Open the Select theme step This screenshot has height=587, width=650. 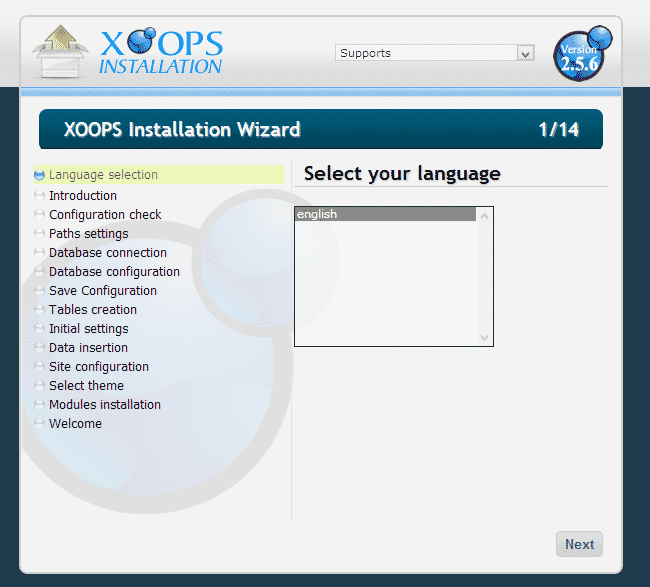87,386
